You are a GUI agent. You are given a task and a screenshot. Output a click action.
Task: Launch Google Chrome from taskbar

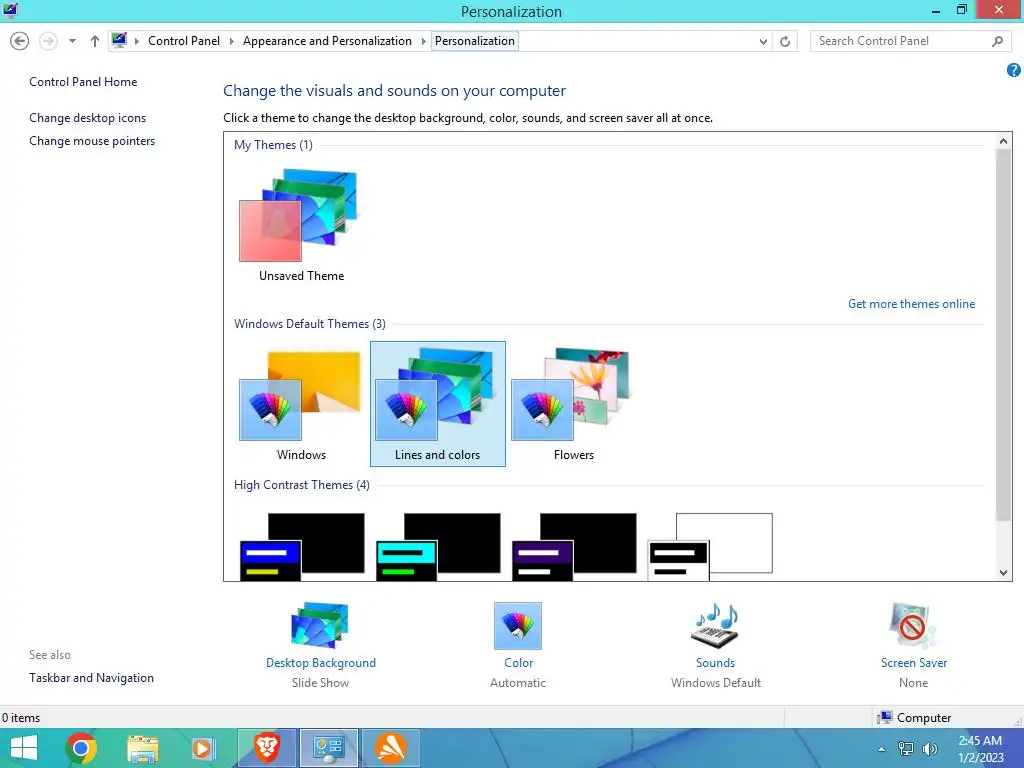(81, 748)
